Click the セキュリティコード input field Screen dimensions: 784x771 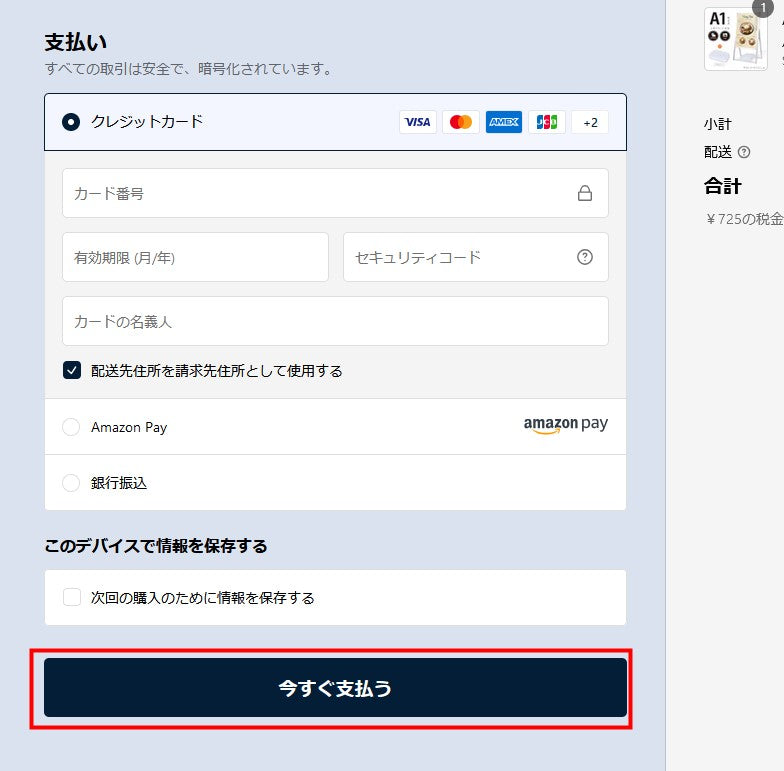pos(460,257)
